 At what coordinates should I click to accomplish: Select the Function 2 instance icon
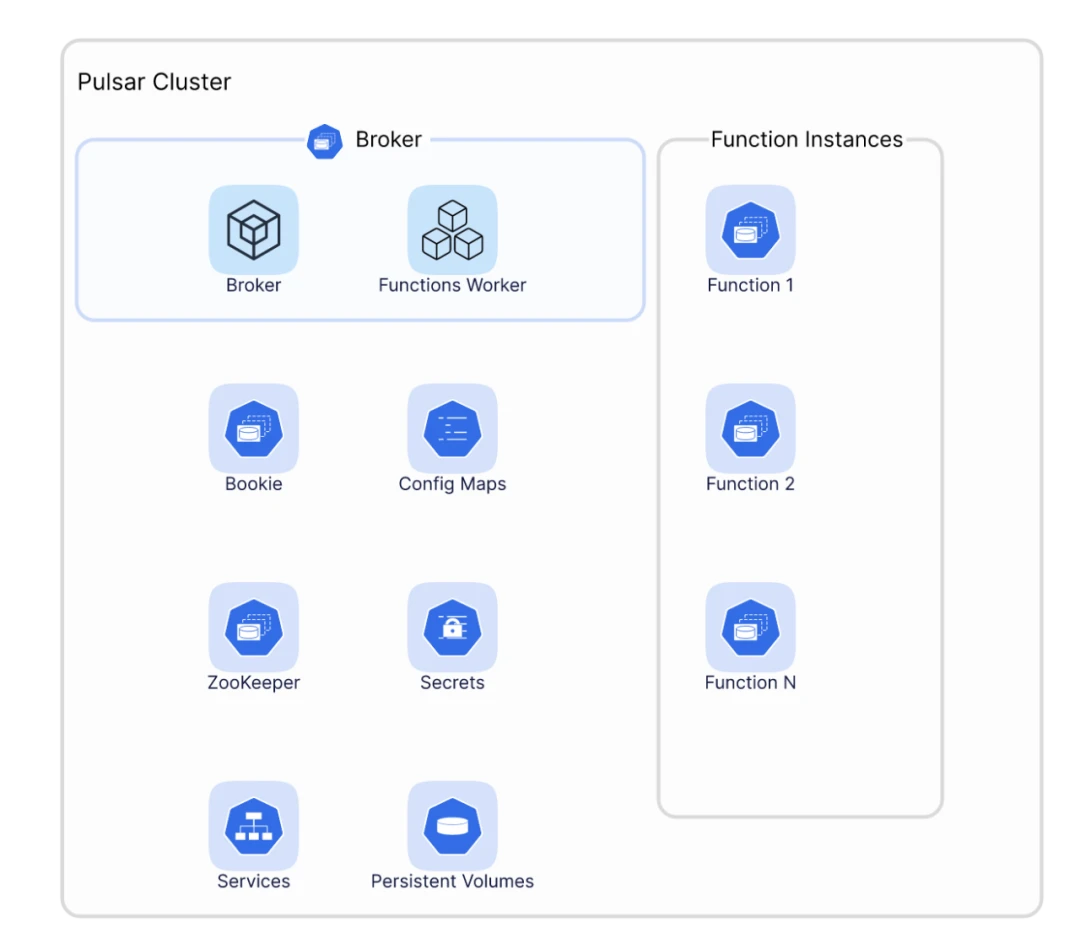pyautogui.click(x=750, y=429)
